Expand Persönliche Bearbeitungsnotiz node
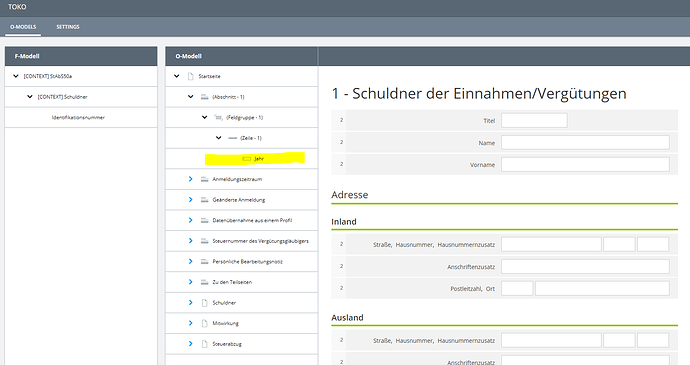690x365 pixels. point(191,262)
